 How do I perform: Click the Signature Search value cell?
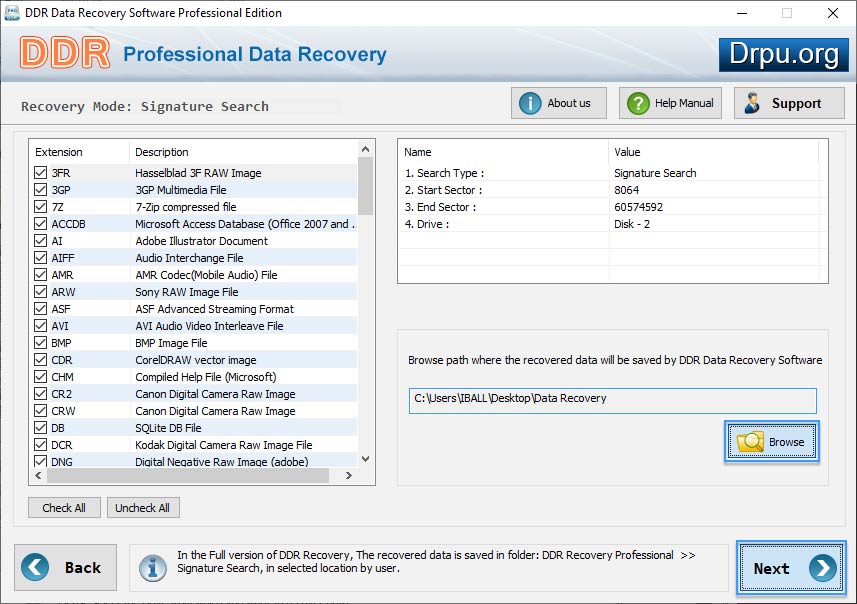tap(655, 173)
